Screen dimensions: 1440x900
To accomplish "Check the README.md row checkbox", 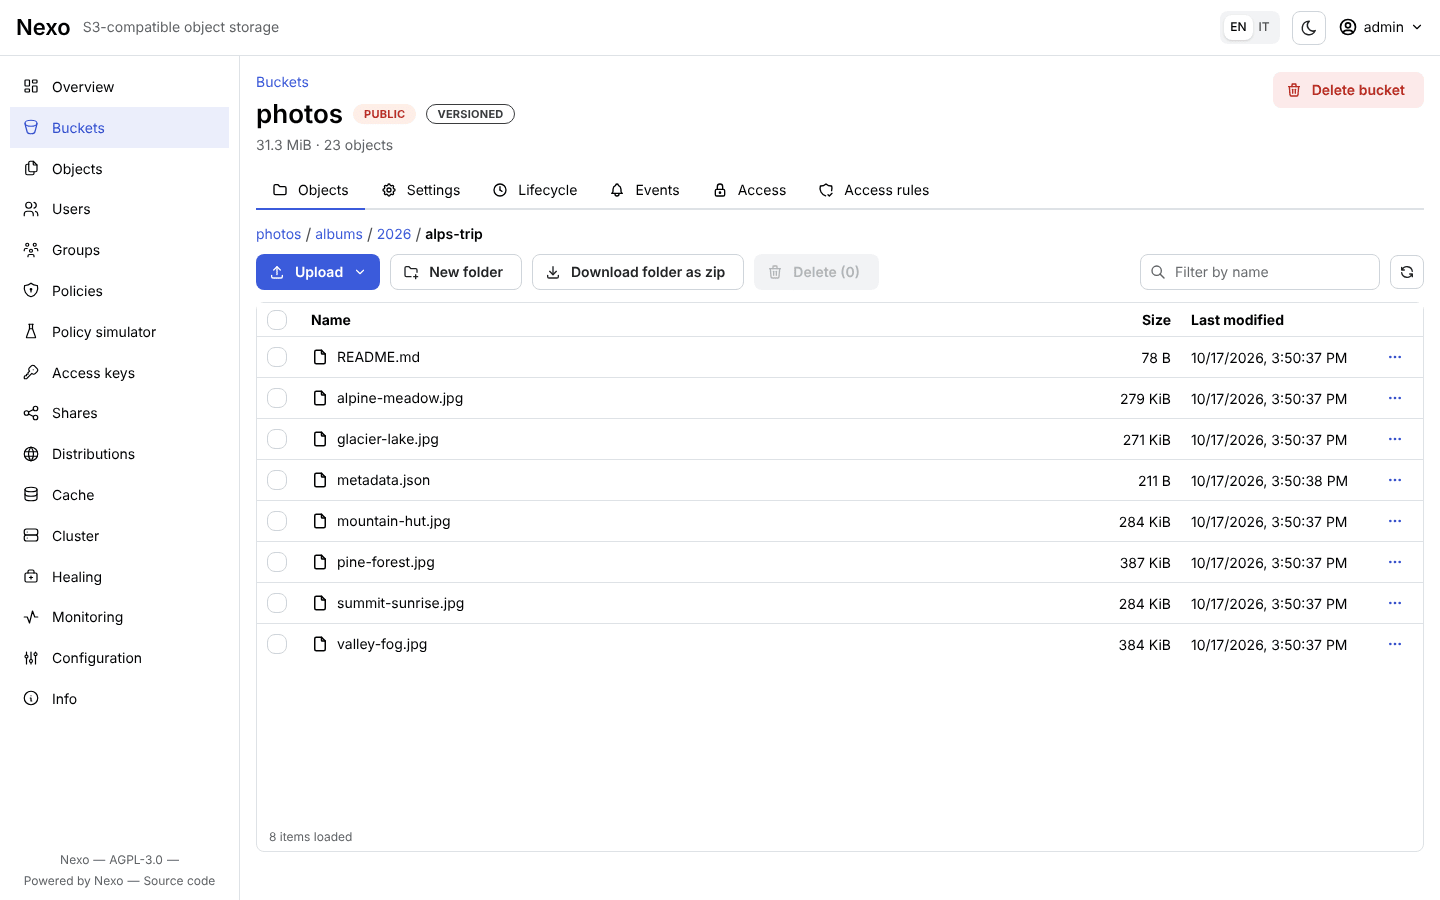I will [277, 357].
